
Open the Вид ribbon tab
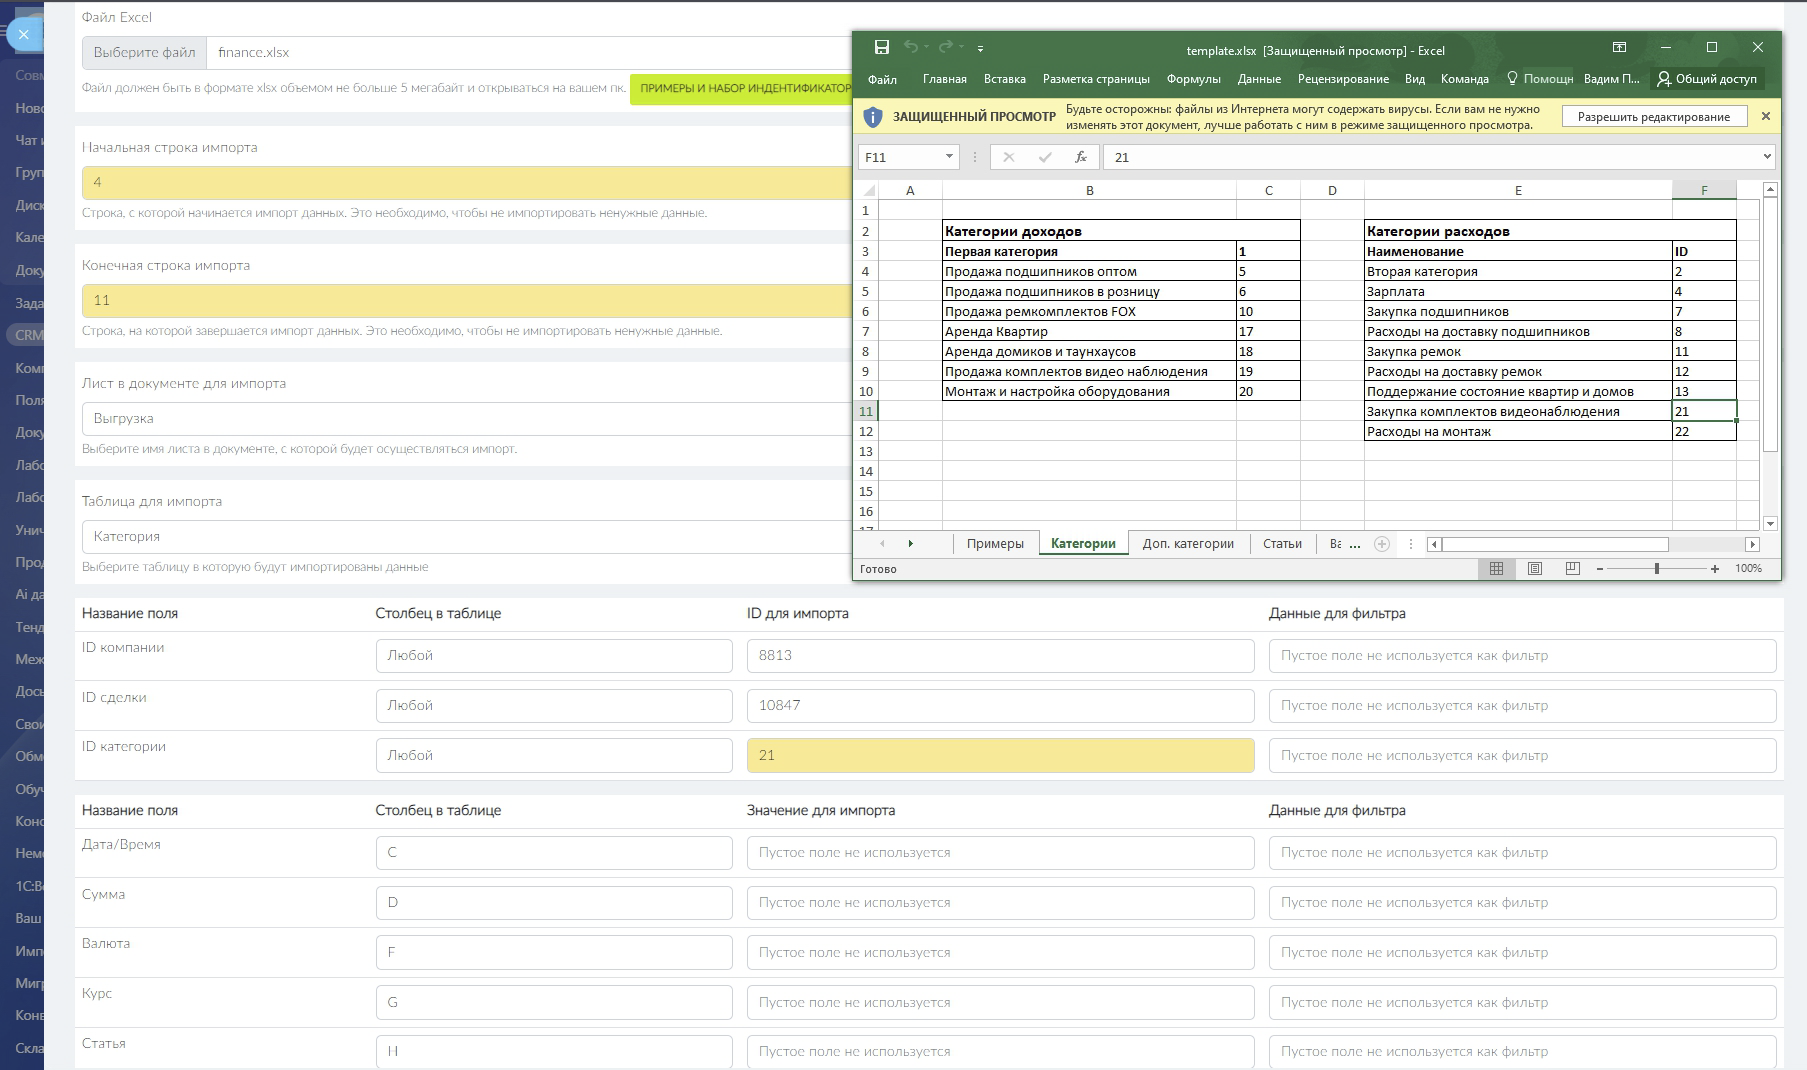tap(1414, 79)
